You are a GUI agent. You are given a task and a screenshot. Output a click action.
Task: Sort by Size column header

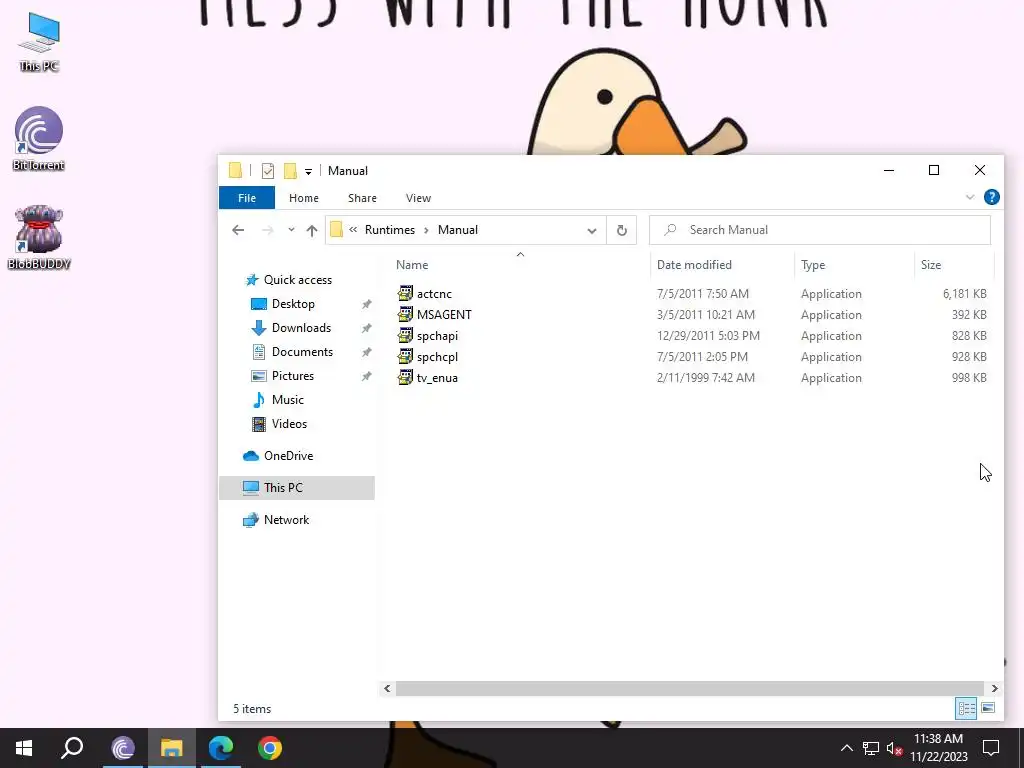[x=931, y=264]
